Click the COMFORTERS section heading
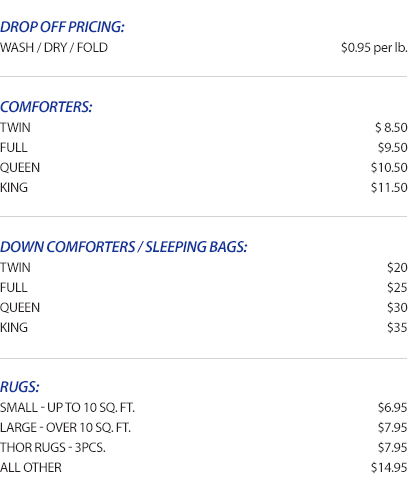Screen dimensions: 415x504 click(x=46, y=107)
